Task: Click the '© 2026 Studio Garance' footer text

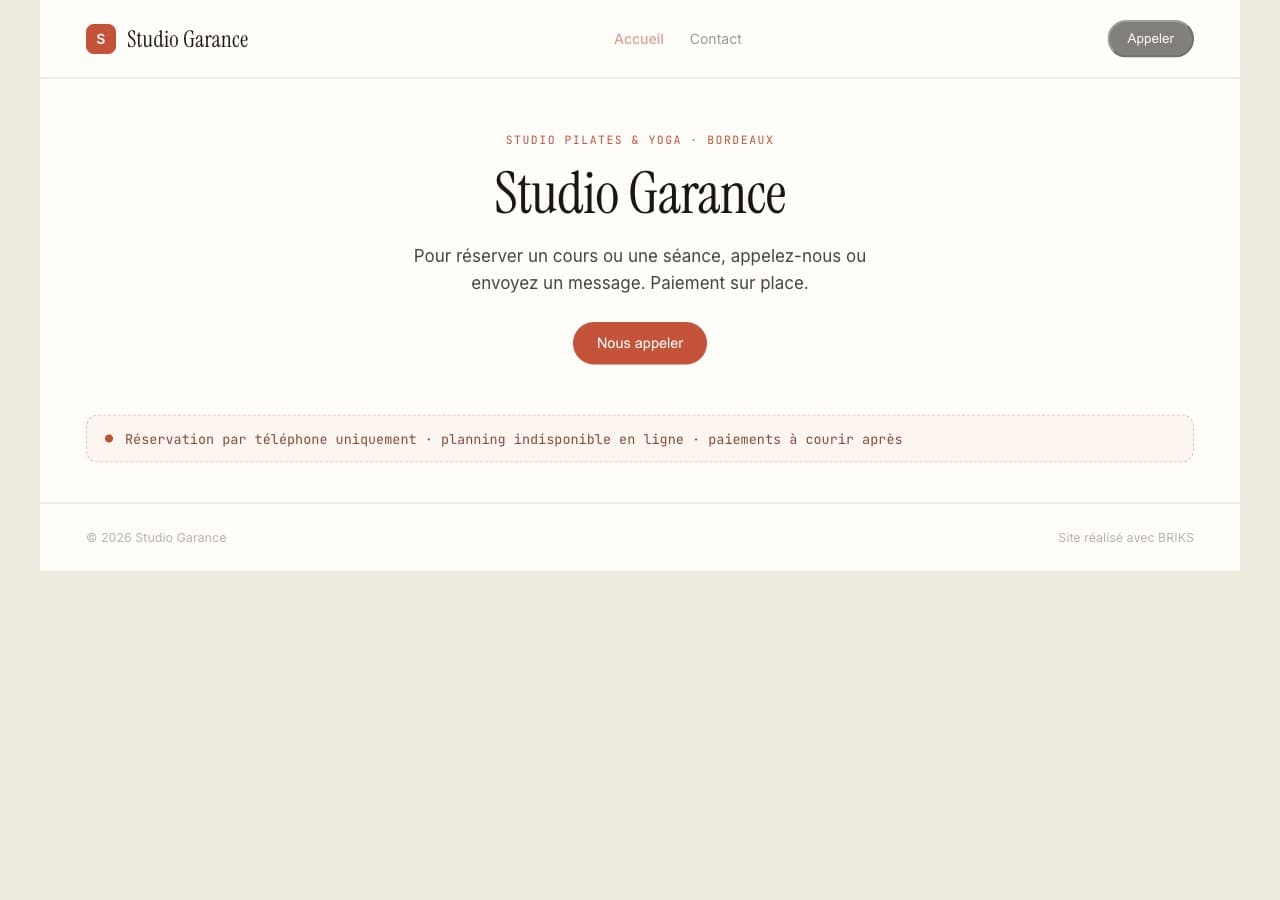Action: (156, 538)
